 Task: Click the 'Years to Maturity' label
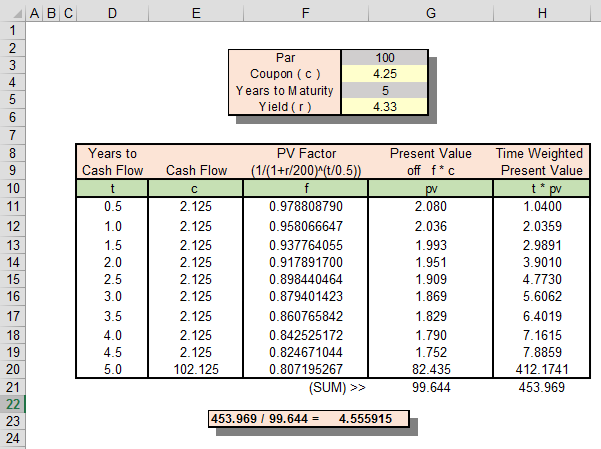(284, 90)
